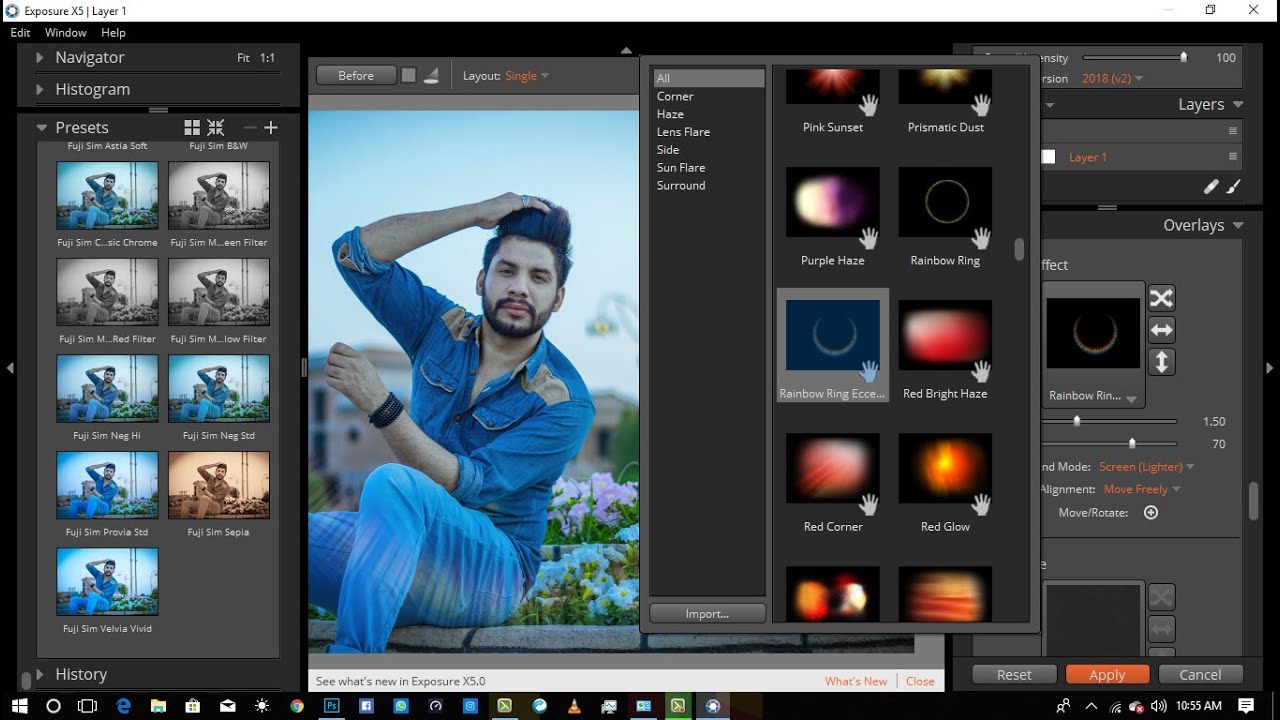
Task: Click the Apply button
Action: click(x=1107, y=675)
